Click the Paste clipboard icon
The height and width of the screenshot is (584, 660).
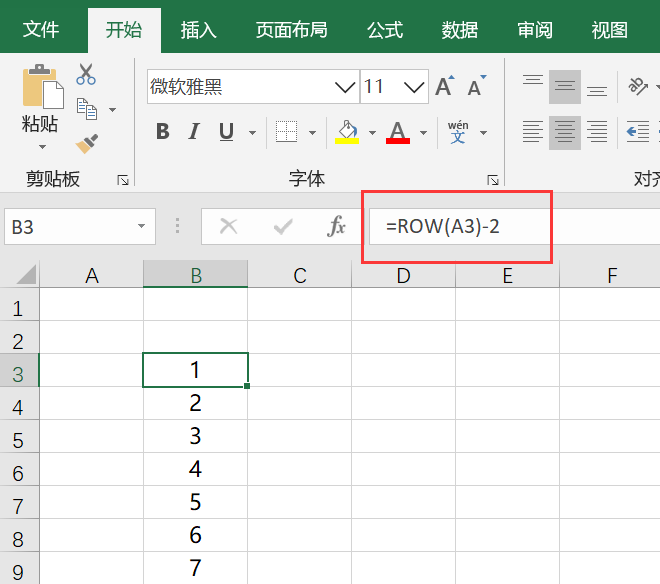tap(43, 87)
